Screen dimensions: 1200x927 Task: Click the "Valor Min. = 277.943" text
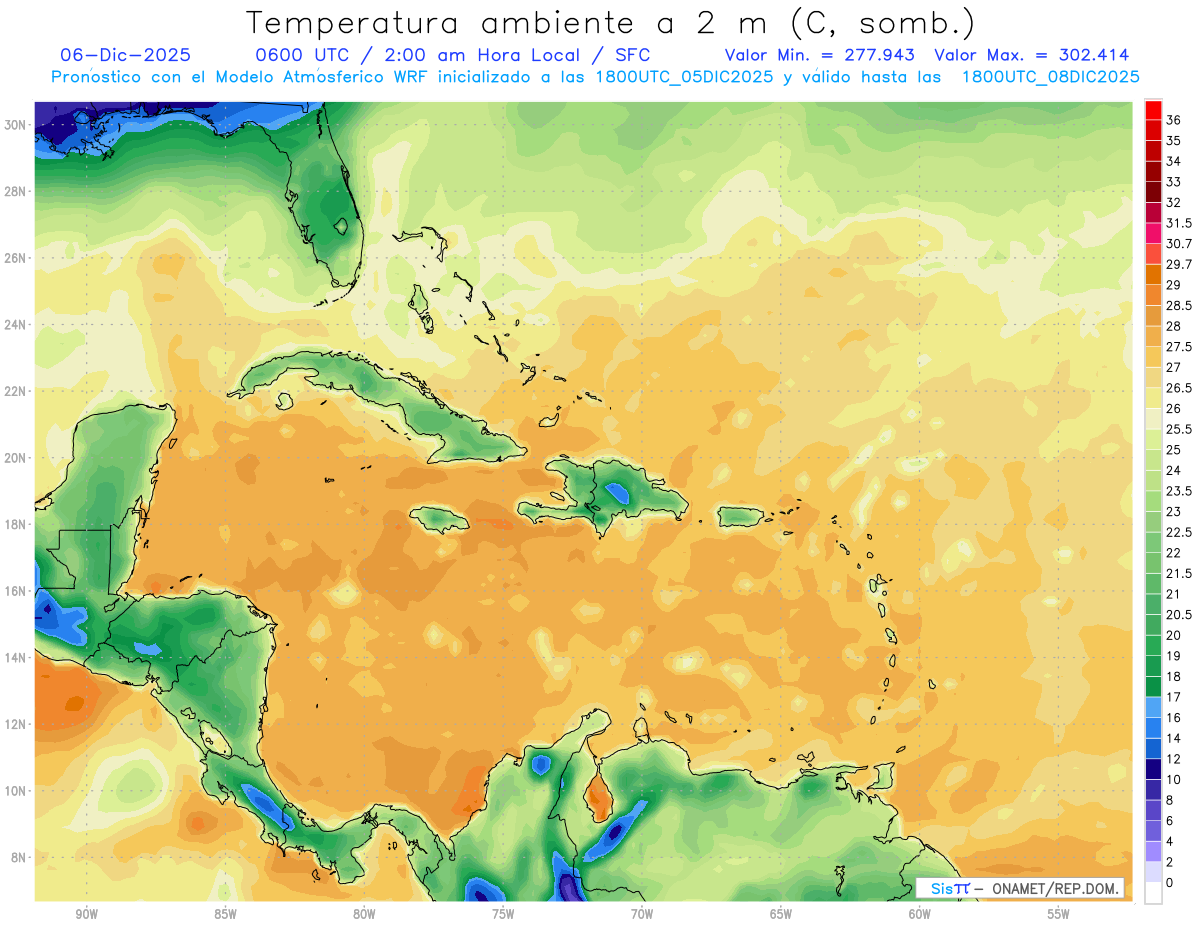(x=821, y=55)
